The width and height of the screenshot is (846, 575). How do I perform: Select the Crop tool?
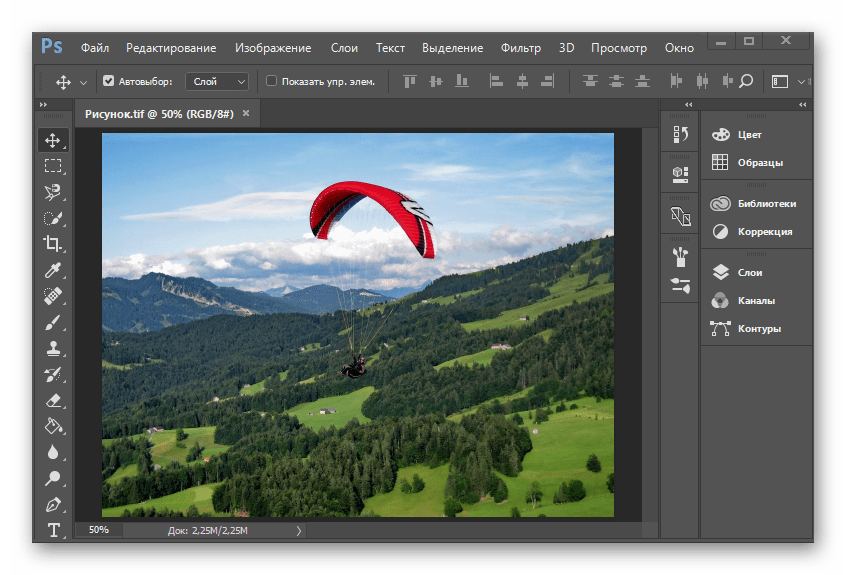point(52,244)
